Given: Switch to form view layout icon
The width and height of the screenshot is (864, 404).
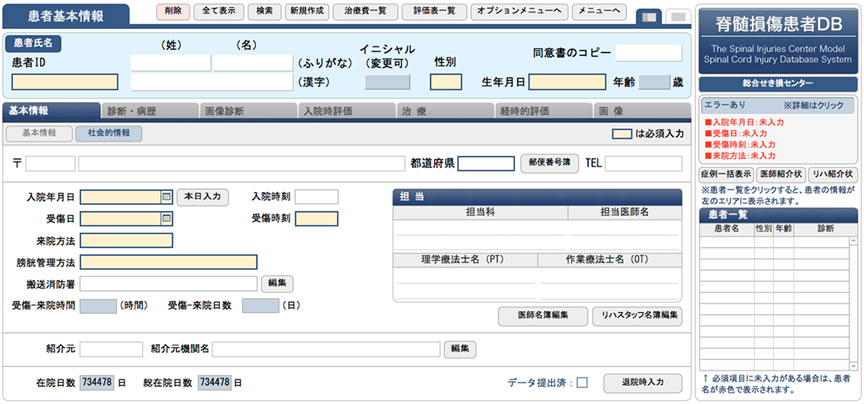Looking at the screenshot, I should pos(648,16).
